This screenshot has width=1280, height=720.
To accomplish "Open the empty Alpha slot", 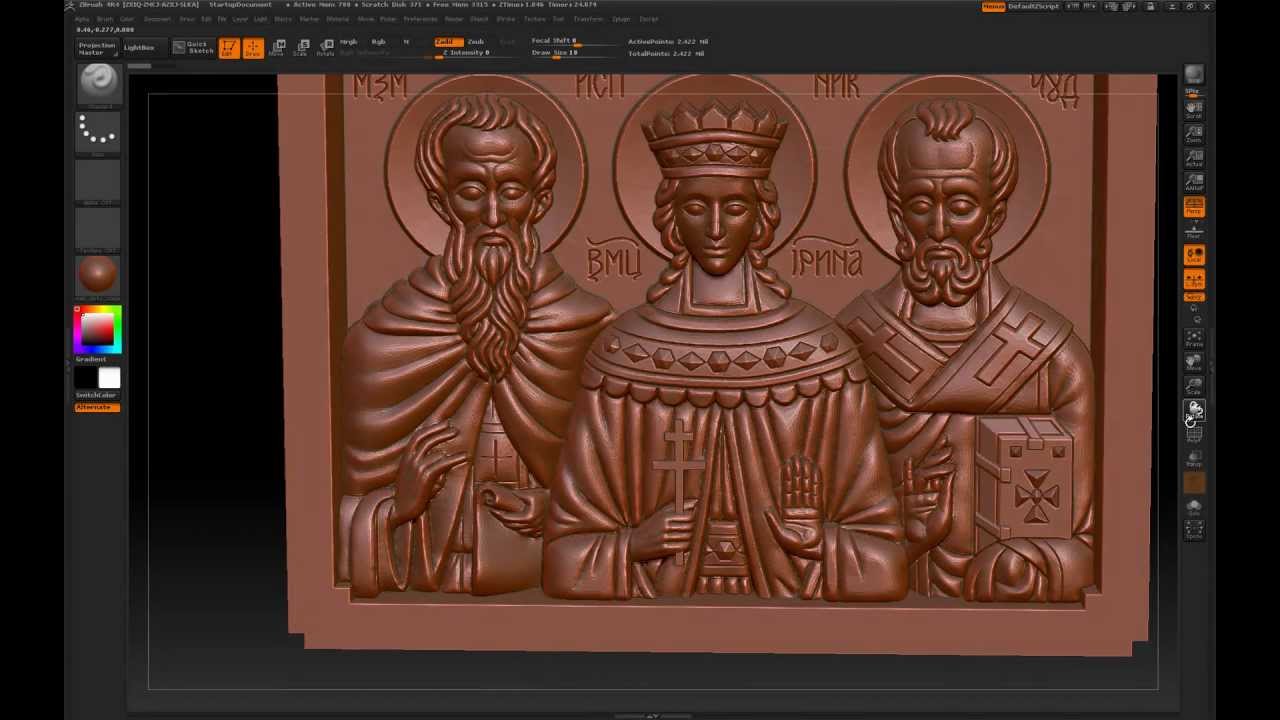I will pyautogui.click(x=98, y=180).
